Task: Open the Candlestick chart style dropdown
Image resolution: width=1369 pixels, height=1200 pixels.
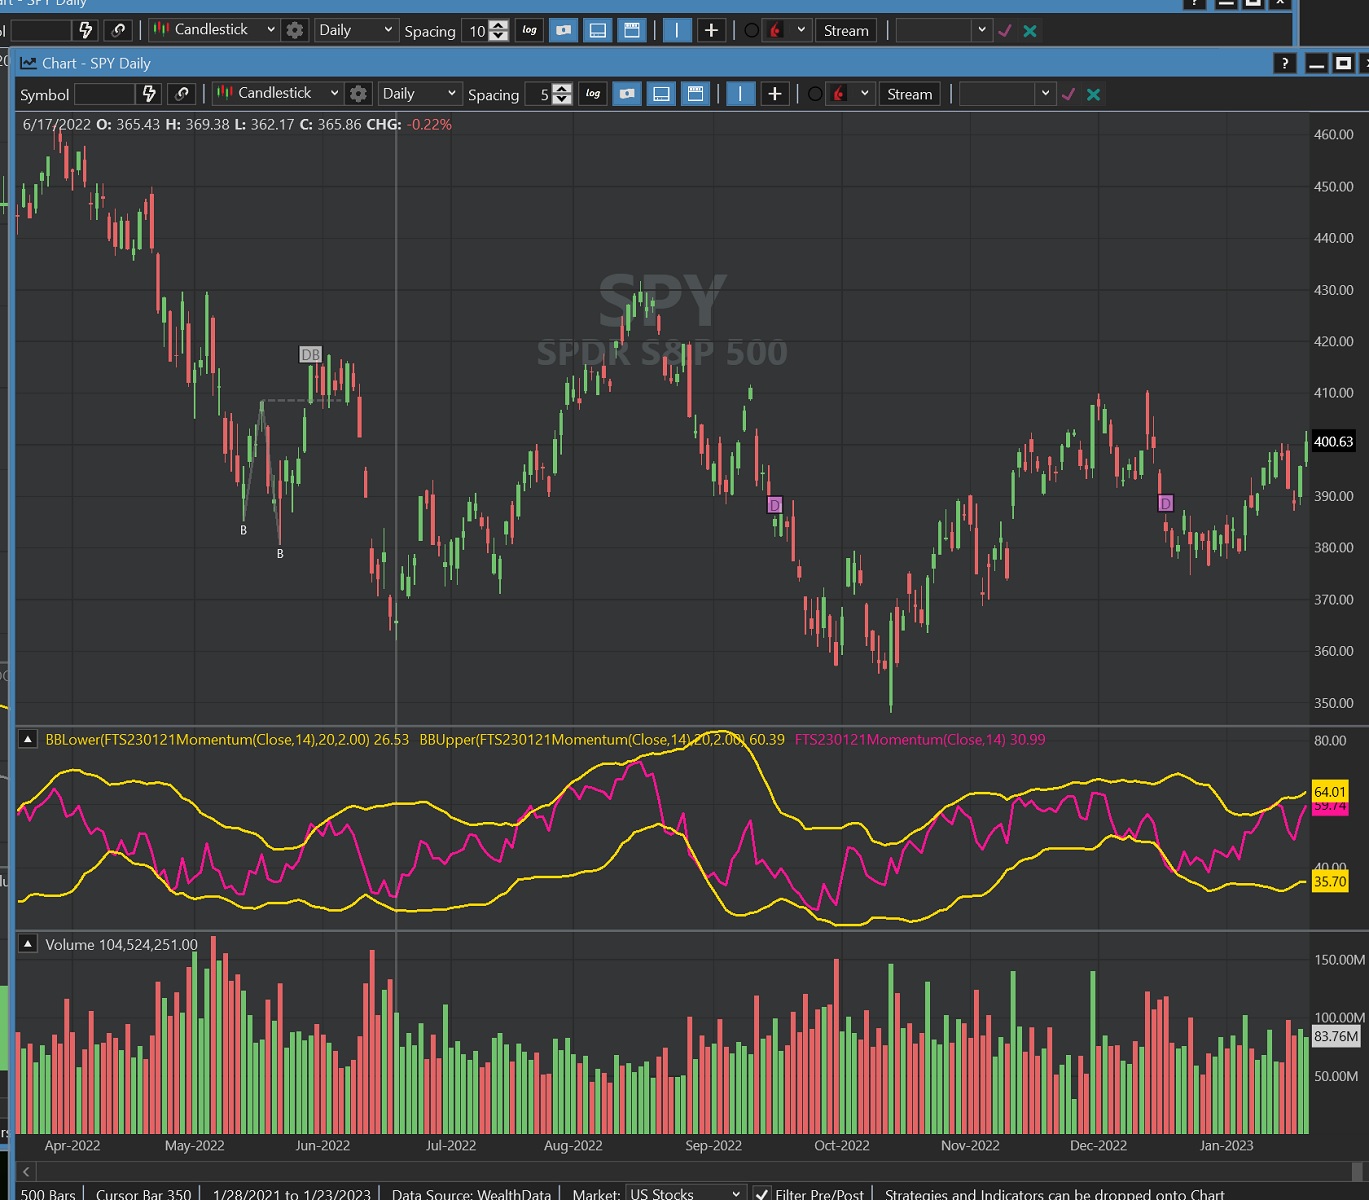Action: [x=278, y=93]
